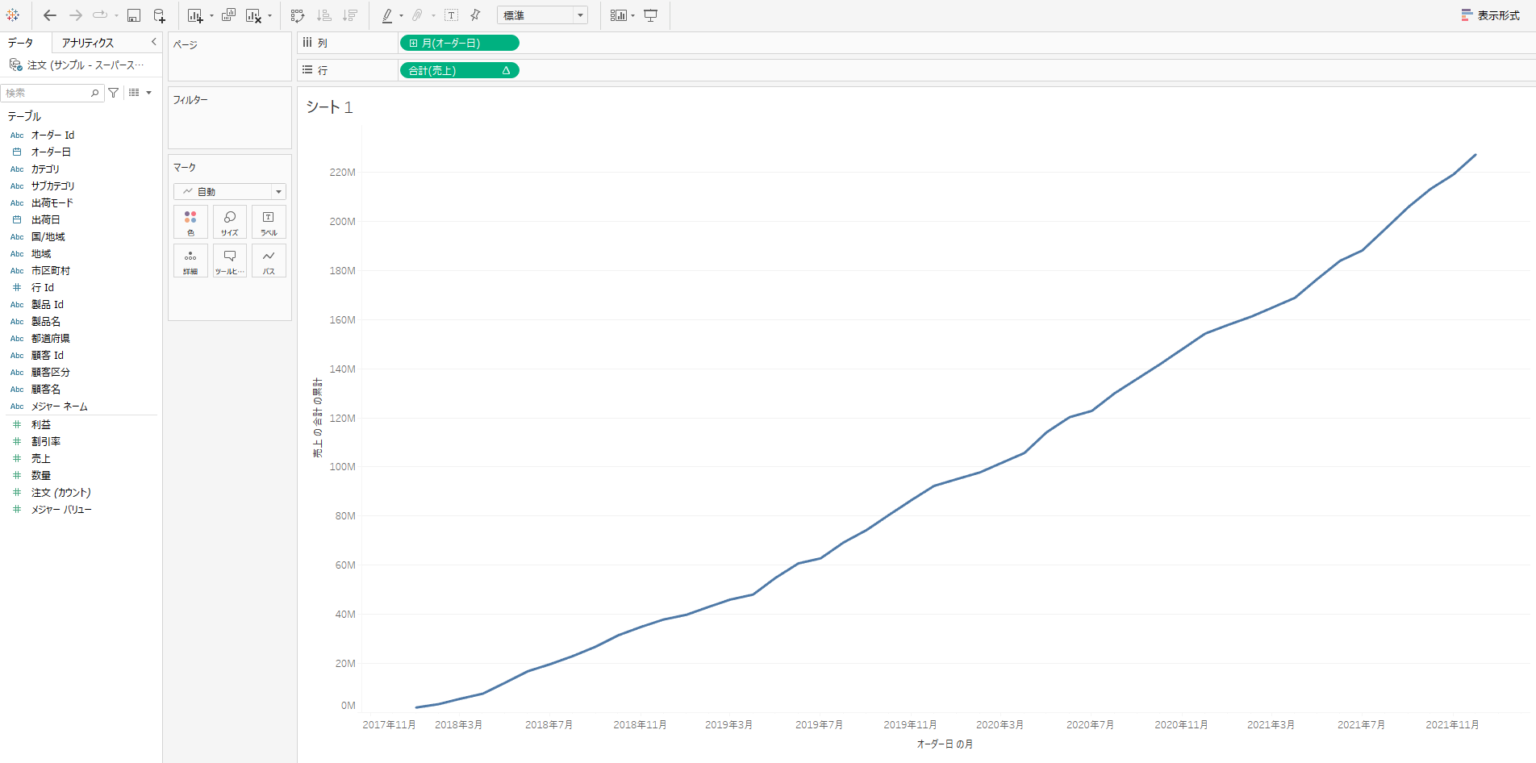Open the ラベル mark property

[268, 221]
